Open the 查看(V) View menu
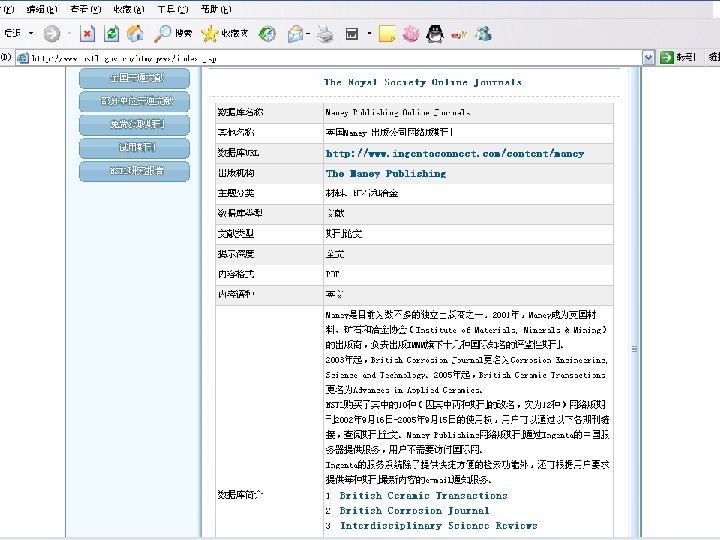Image resolution: width=720 pixels, height=540 pixels. [x=86, y=9]
